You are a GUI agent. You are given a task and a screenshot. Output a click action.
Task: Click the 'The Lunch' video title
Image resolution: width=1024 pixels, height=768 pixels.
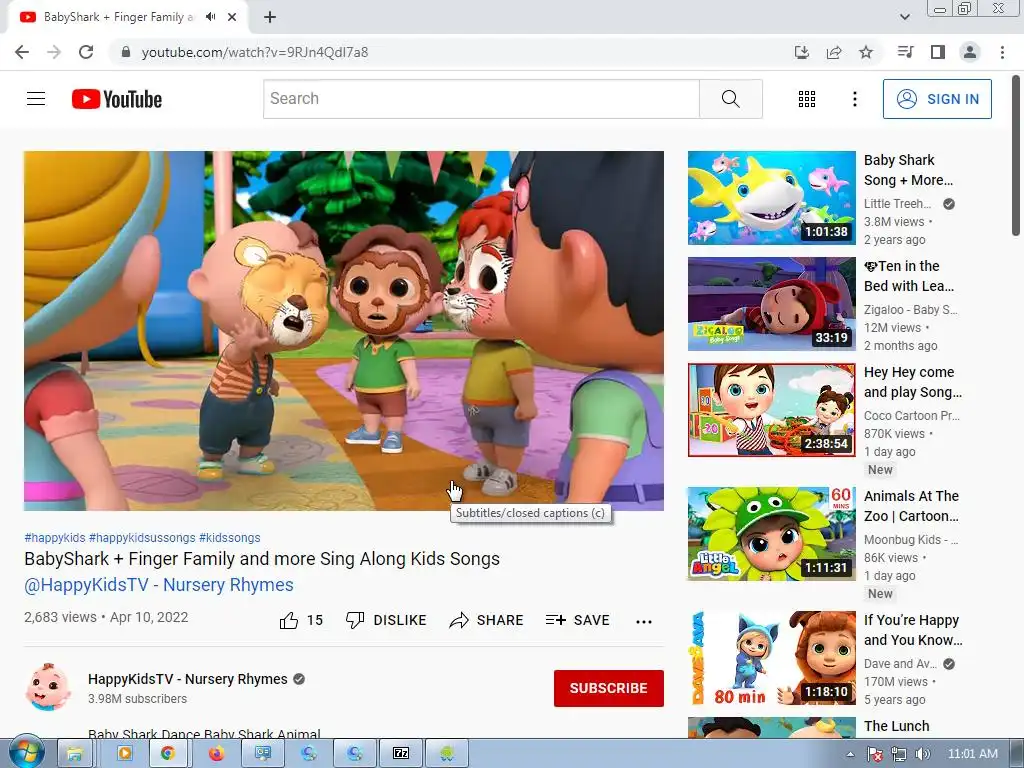(896, 726)
